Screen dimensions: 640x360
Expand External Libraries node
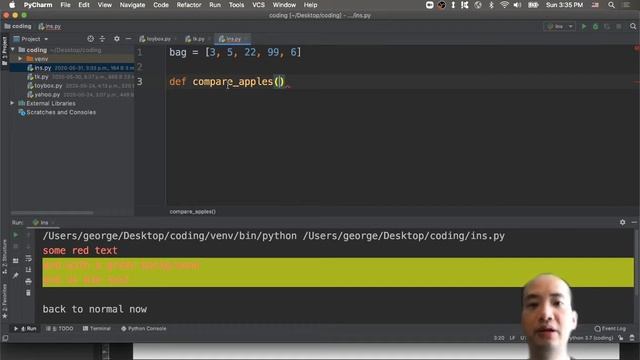(12, 103)
